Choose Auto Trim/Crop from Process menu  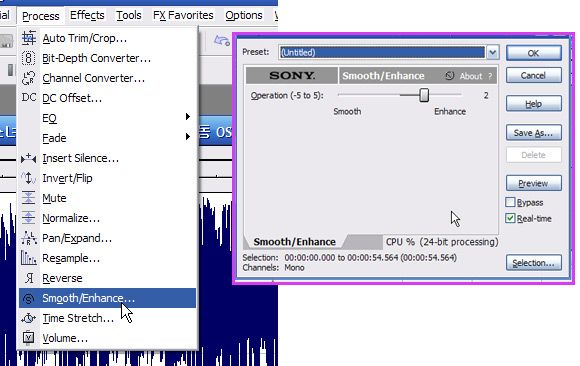click(107, 38)
